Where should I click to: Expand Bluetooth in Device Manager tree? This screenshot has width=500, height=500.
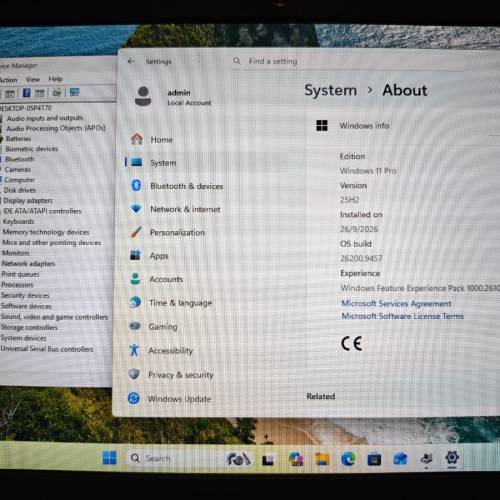tap(19, 159)
